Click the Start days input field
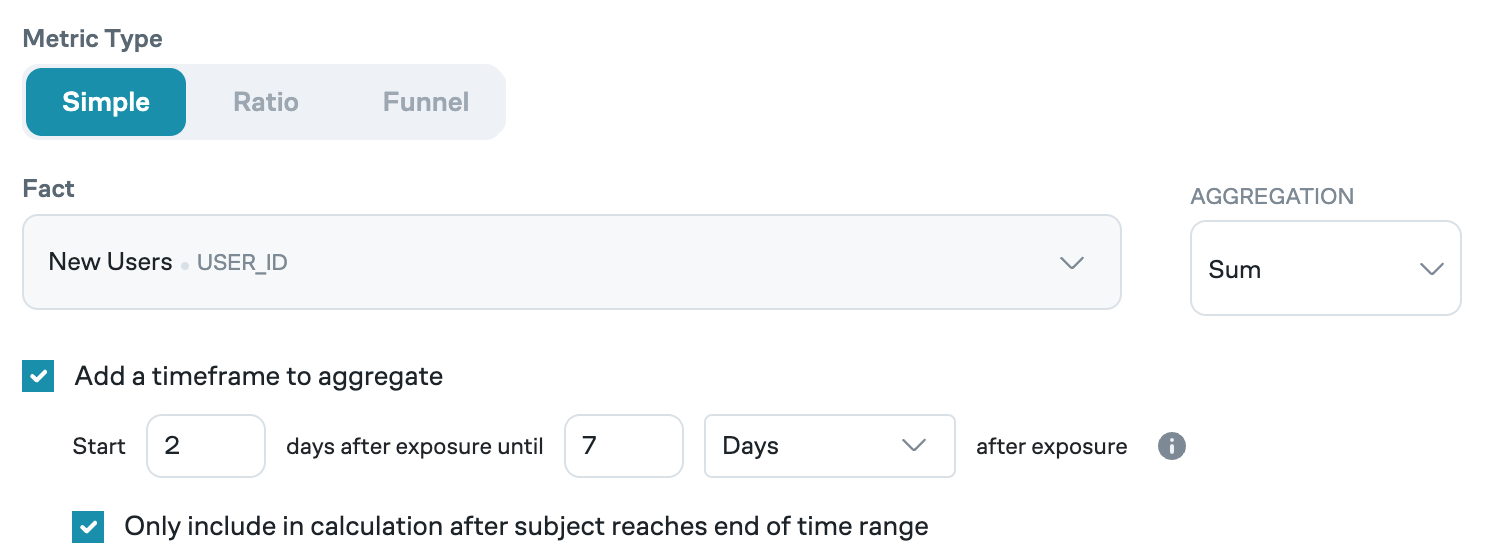Viewport: 1492px width, 560px height. click(x=206, y=446)
